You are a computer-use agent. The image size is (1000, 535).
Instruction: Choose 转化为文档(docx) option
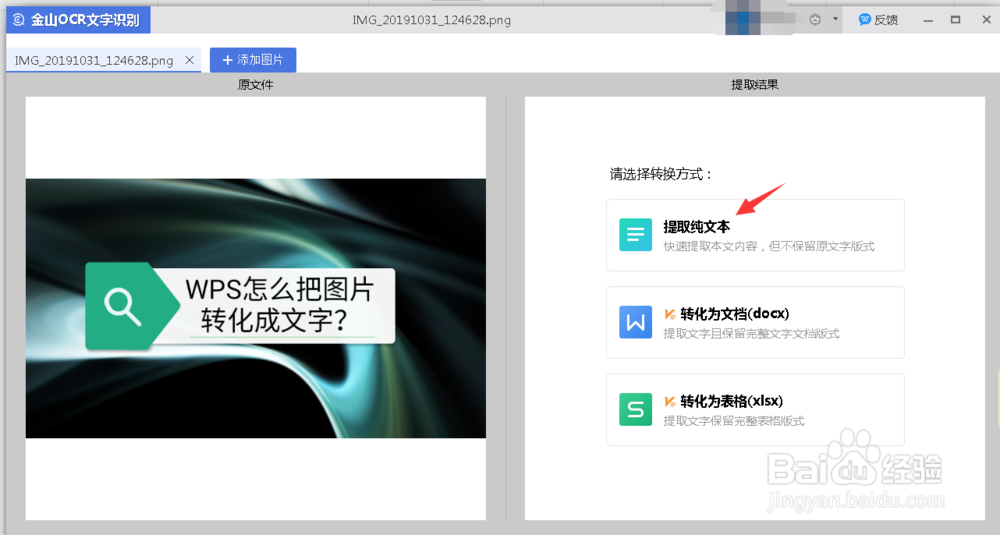[755, 323]
